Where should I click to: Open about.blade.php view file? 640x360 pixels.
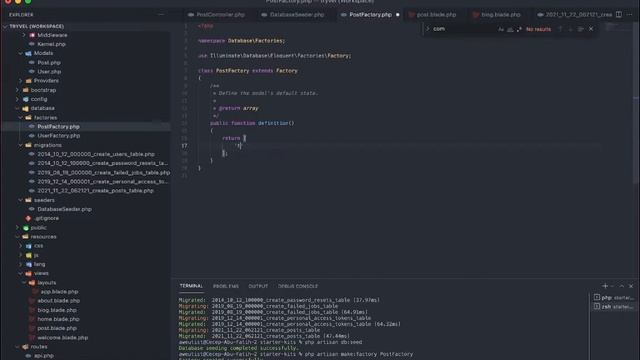click(x=58, y=301)
